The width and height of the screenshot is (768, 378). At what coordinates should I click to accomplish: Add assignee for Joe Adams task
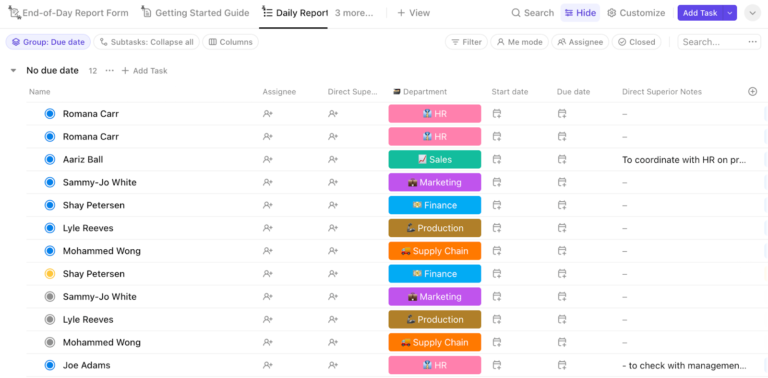(x=267, y=365)
